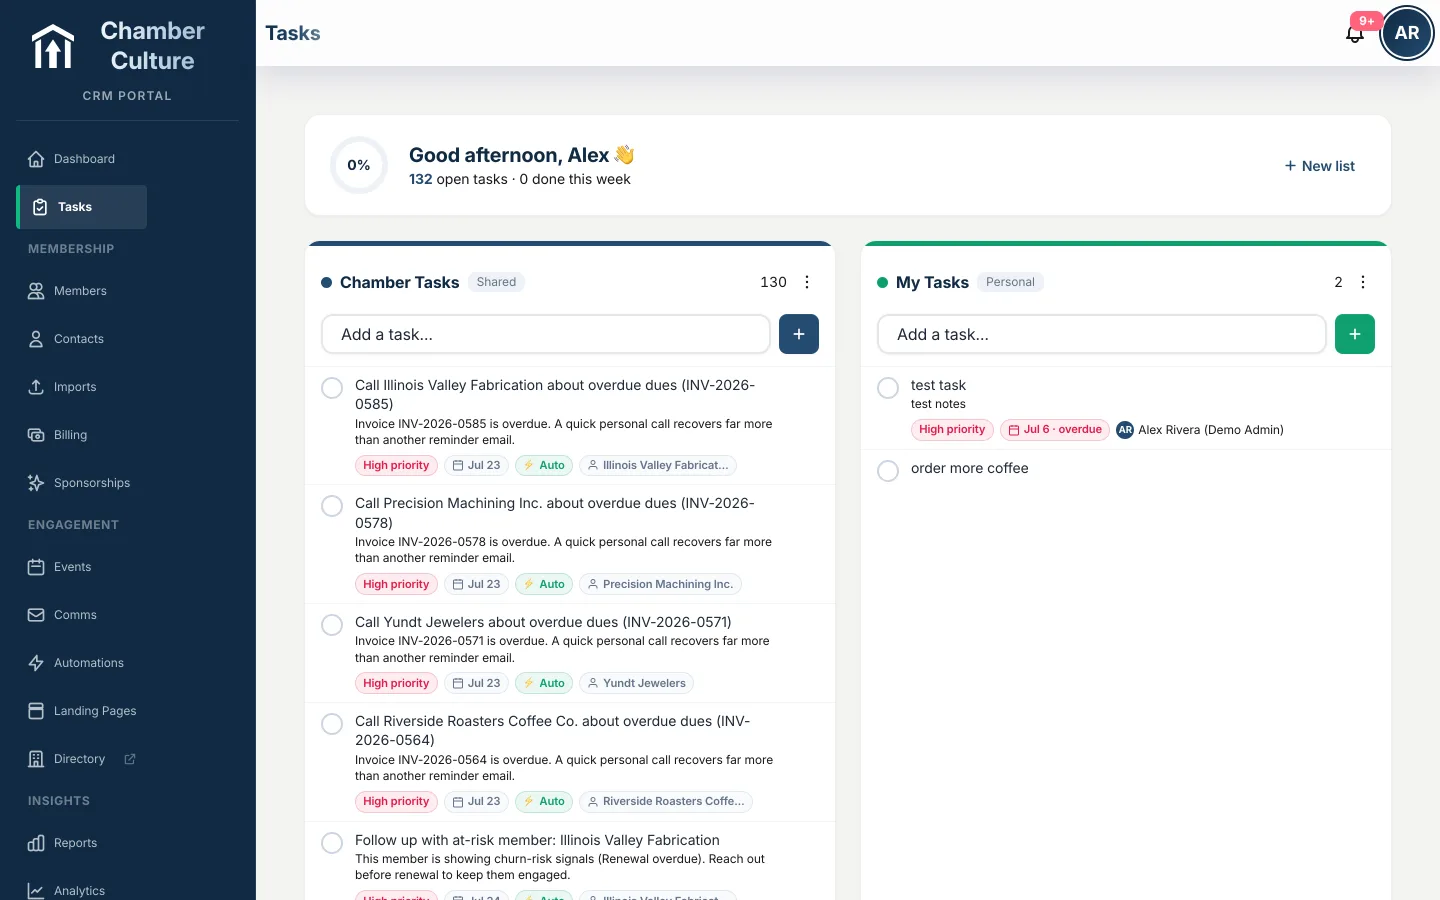Click the Jul 23 chip on Illinois Valley task
The height and width of the screenshot is (900, 1440).
click(476, 465)
